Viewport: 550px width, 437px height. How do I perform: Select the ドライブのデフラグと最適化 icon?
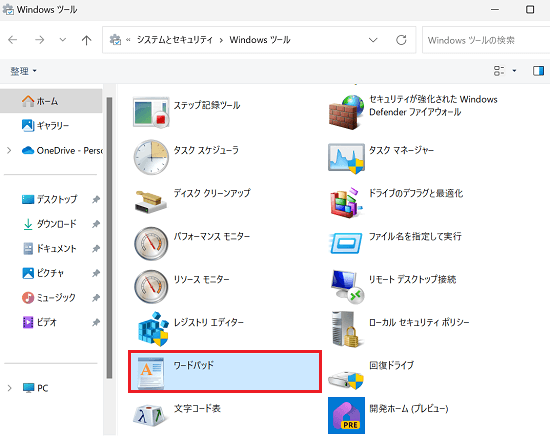point(347,202)
